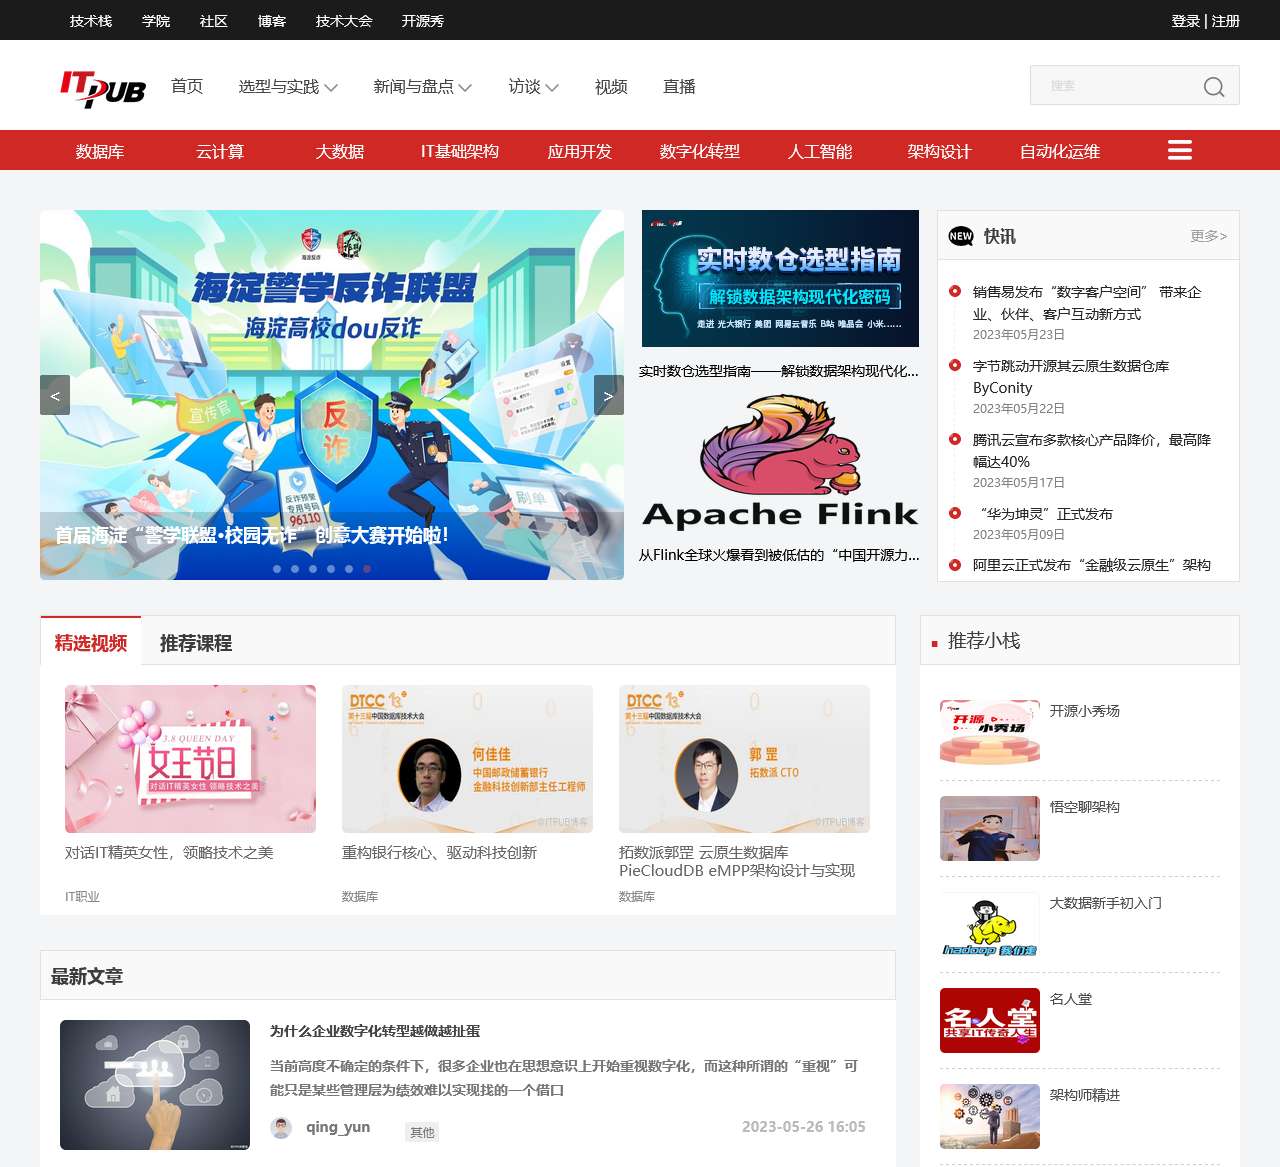1280x1167 pixels.
Task: Open the Apache Flink thumbnail image
Action: click(x=780, y=462)
